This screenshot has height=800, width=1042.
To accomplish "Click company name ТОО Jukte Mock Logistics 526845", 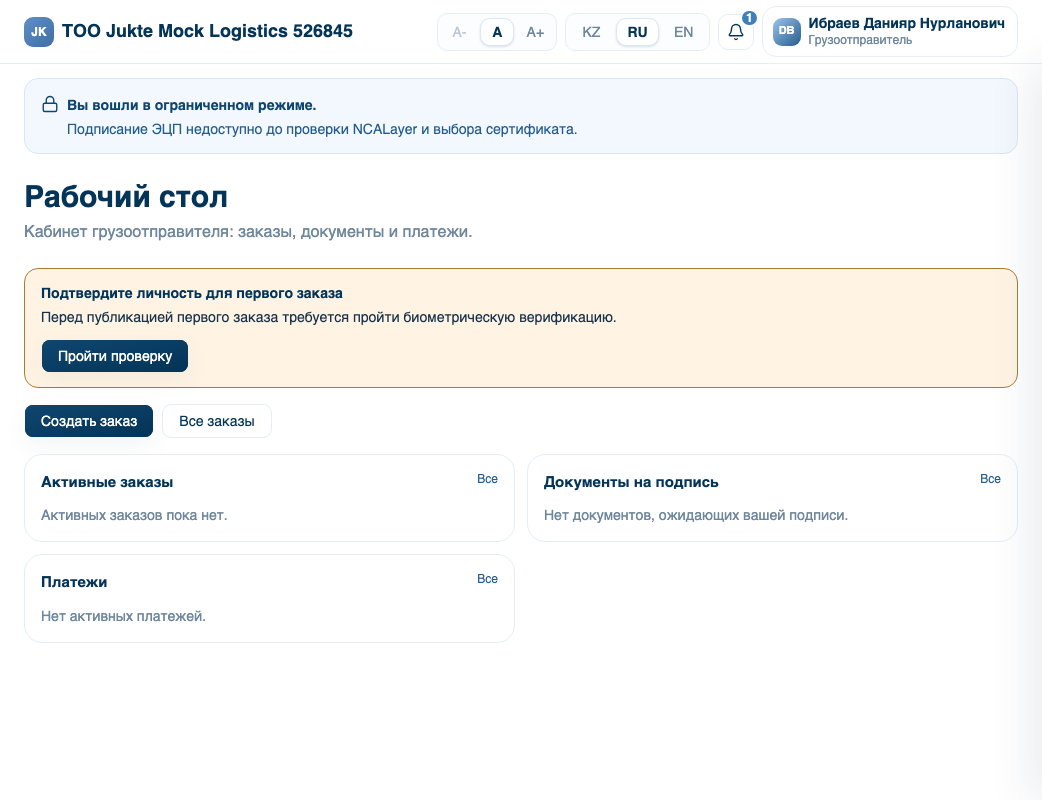I will 207,31.
